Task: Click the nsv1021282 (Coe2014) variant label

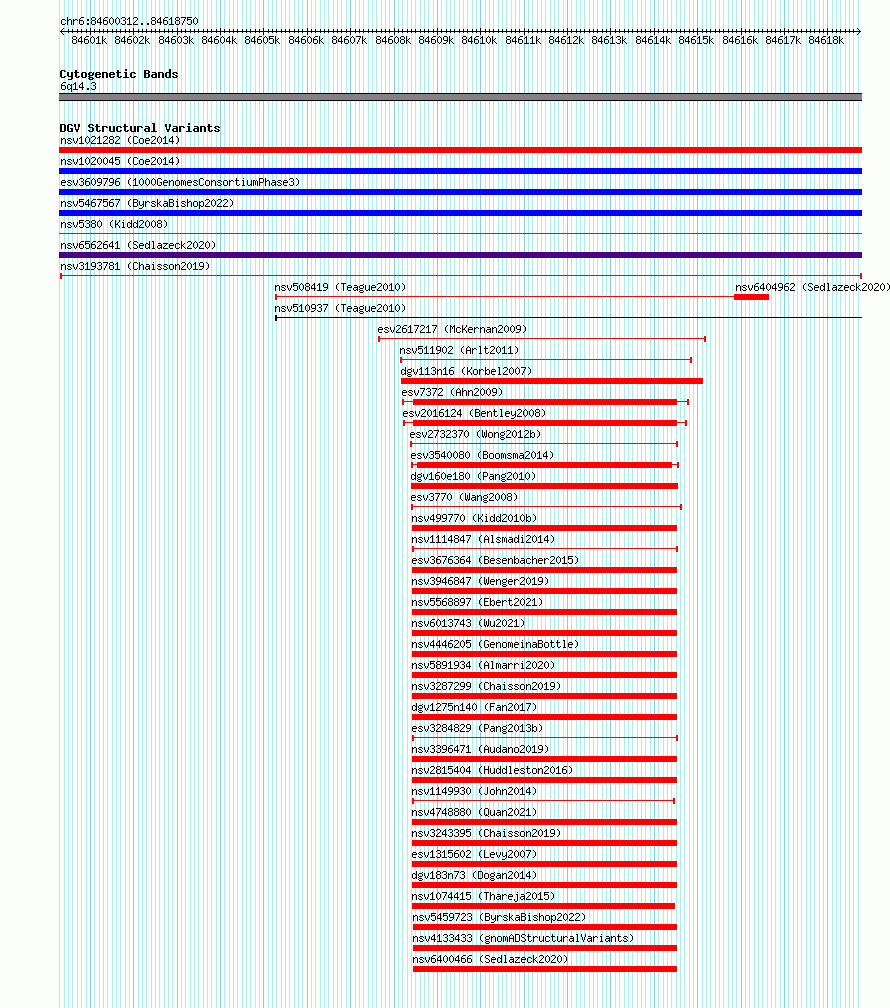Action: [120, 140]
